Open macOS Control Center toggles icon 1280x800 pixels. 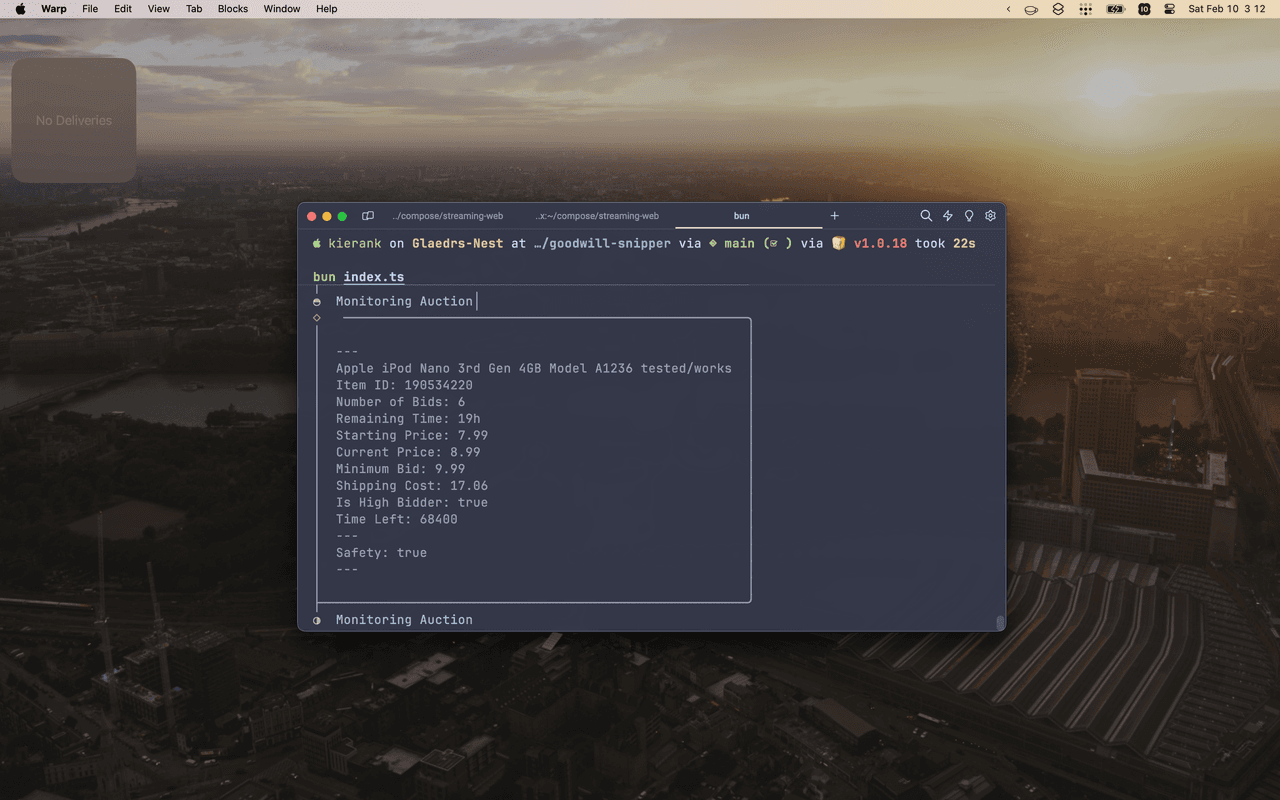pos(1170,9)
